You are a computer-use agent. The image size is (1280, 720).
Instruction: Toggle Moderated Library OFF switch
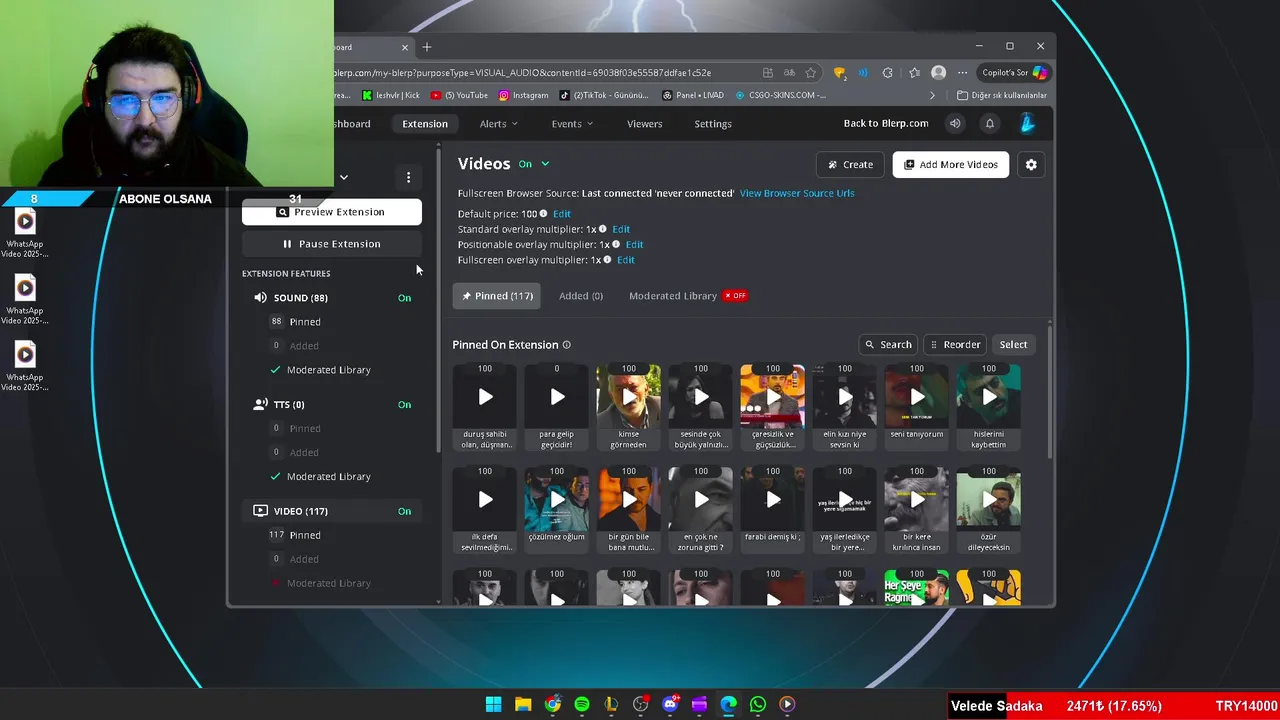(736, 296)
